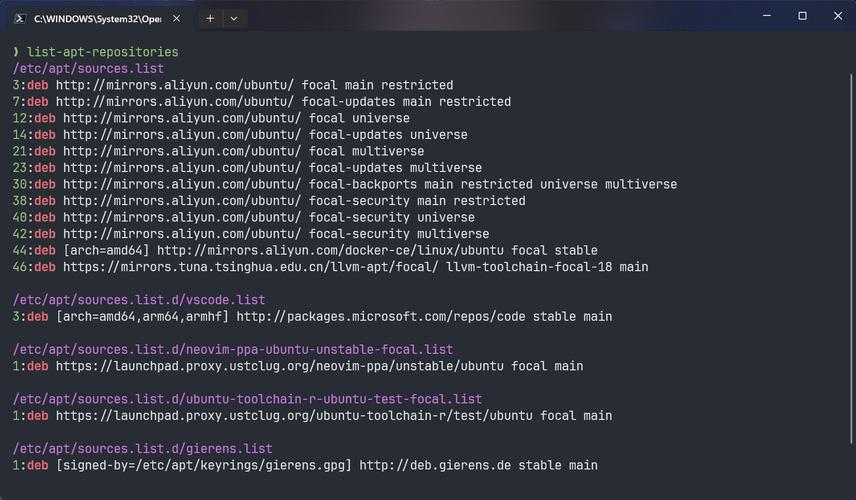
Task: Click the PowerShell icon on the tab
Action: coord(19,18)
